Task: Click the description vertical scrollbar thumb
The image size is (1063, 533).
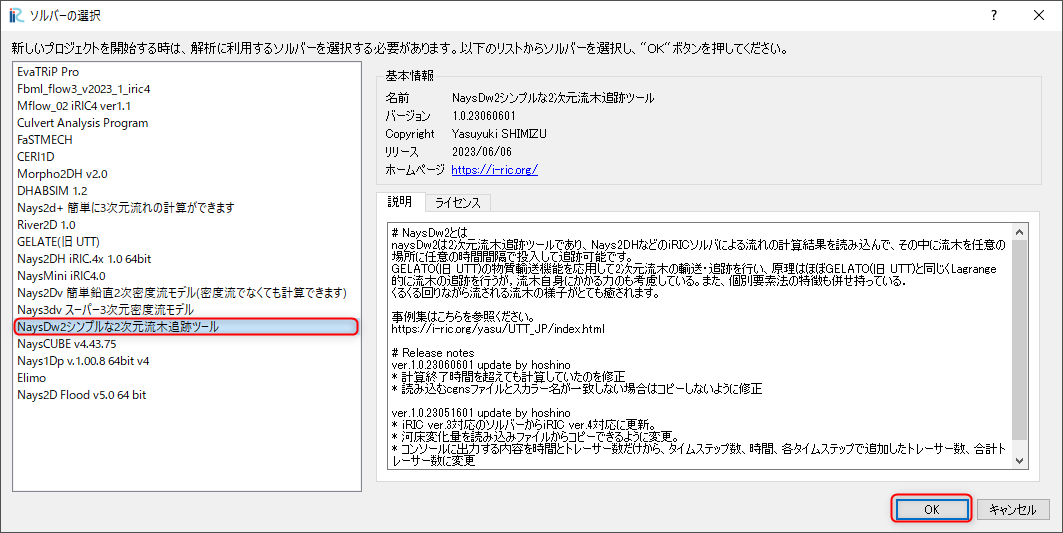Action: point(1020,339)
